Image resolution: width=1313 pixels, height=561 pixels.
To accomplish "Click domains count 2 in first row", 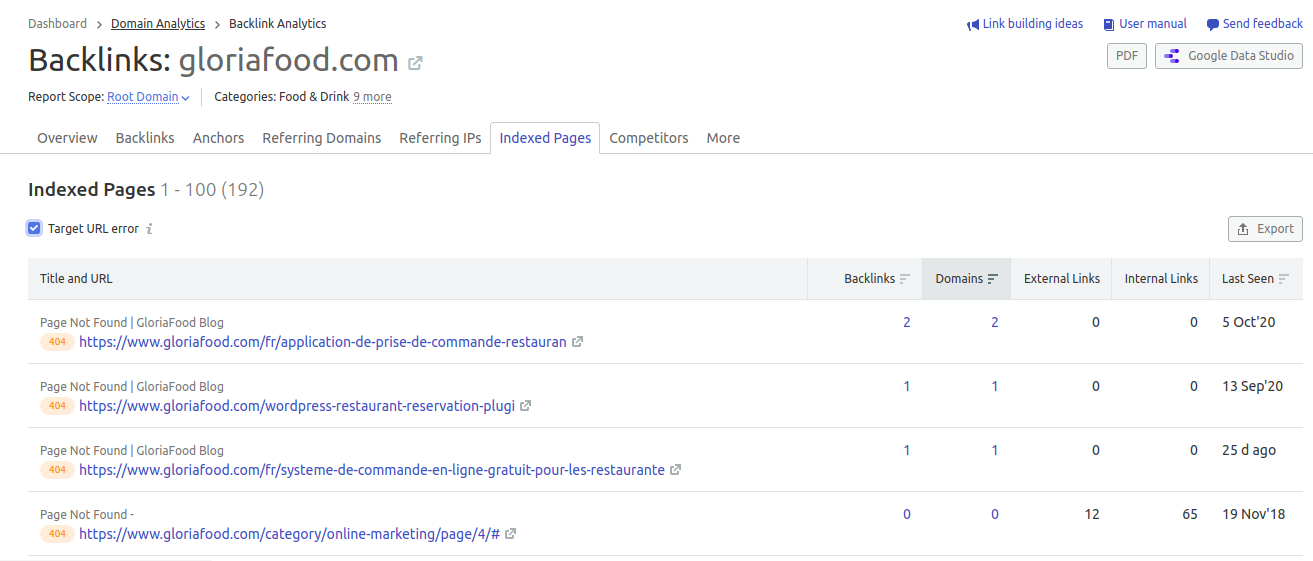I will [995, 322].
